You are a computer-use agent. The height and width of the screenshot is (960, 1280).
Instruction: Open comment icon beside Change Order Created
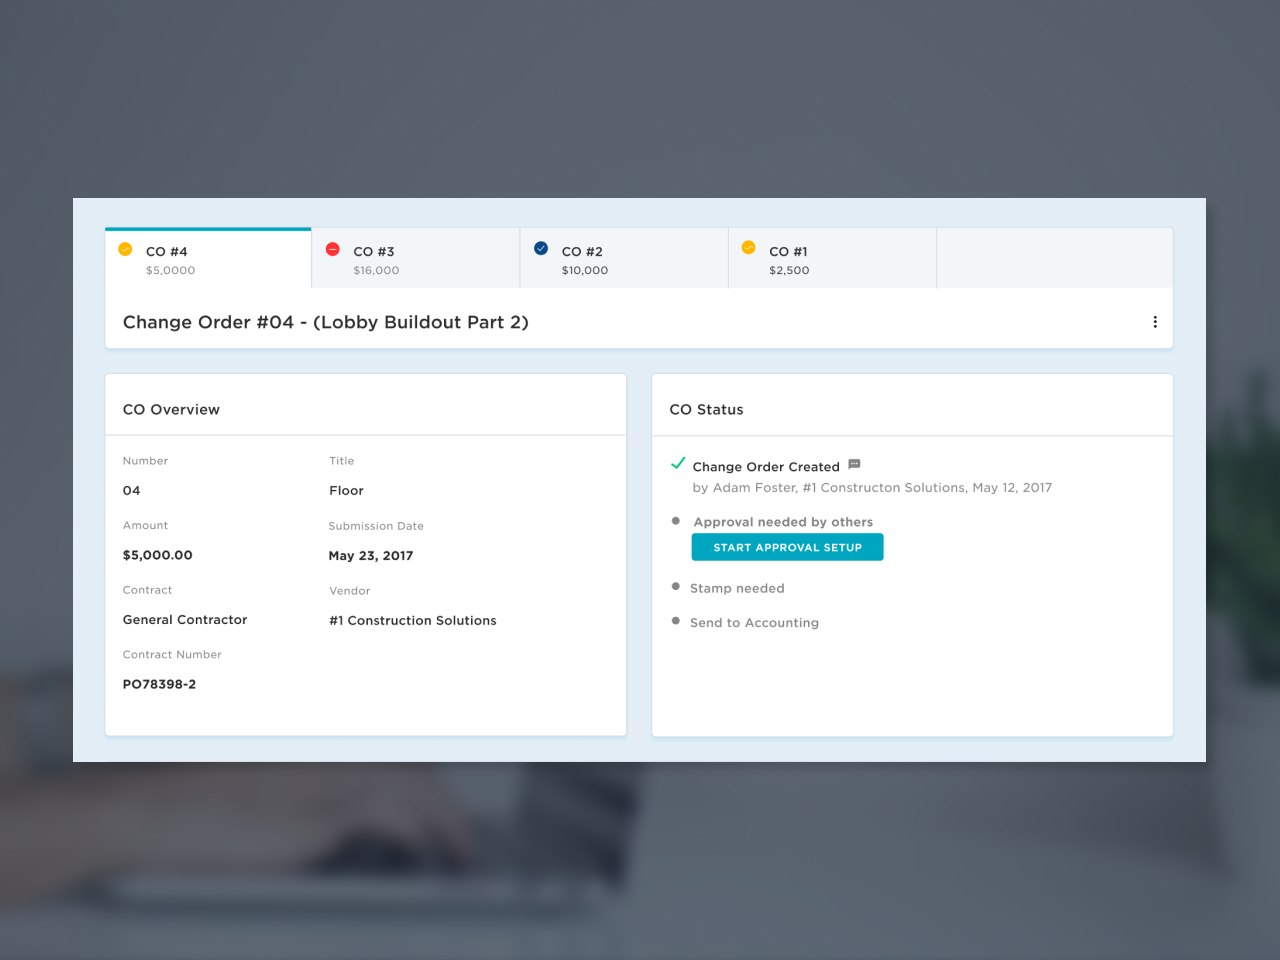[854, 464]
